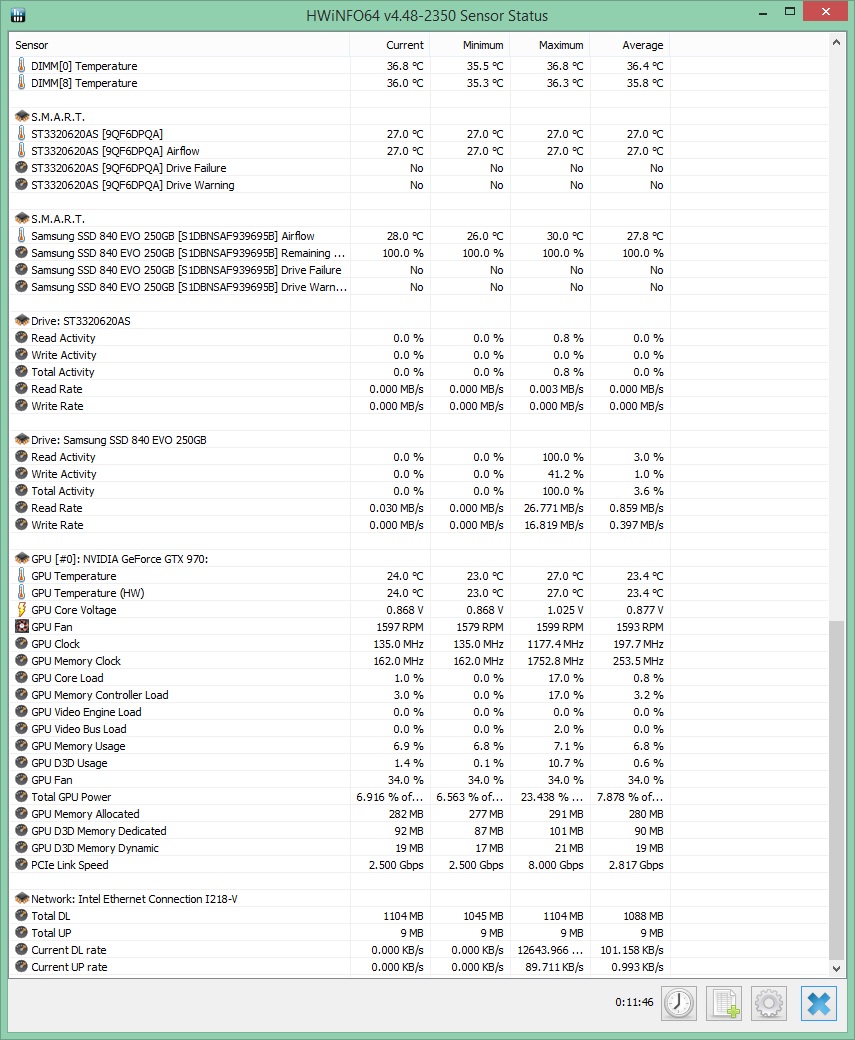Click the vertical scrollbar thumb
This screenshot has height=1040, width=855.
tap(836, 790)
